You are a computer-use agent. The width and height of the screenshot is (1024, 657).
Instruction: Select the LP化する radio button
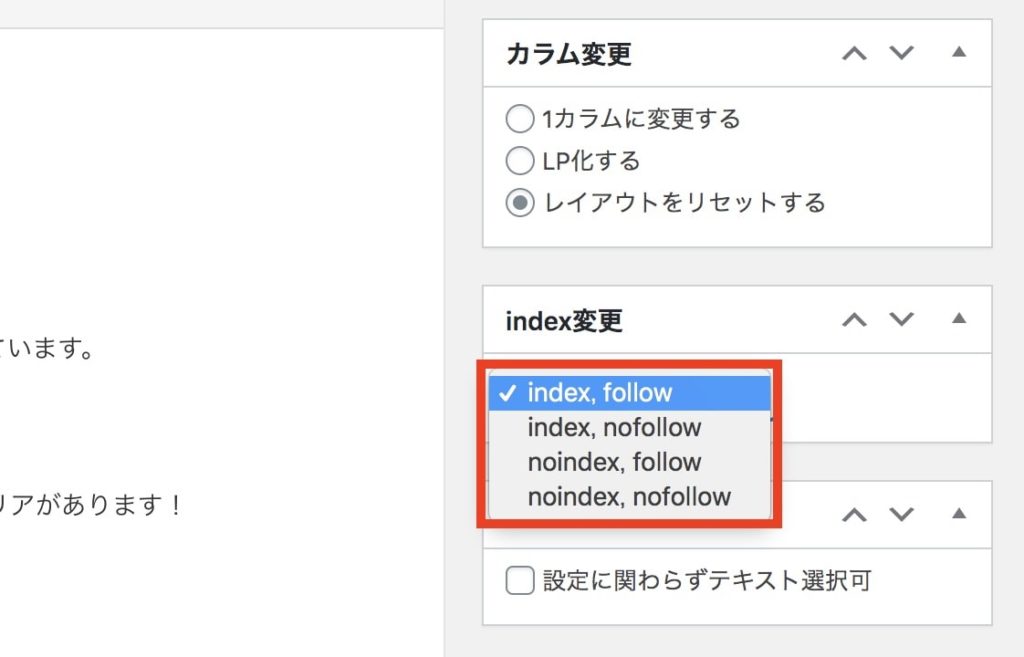pyautogui.click(x=520, y=161)
